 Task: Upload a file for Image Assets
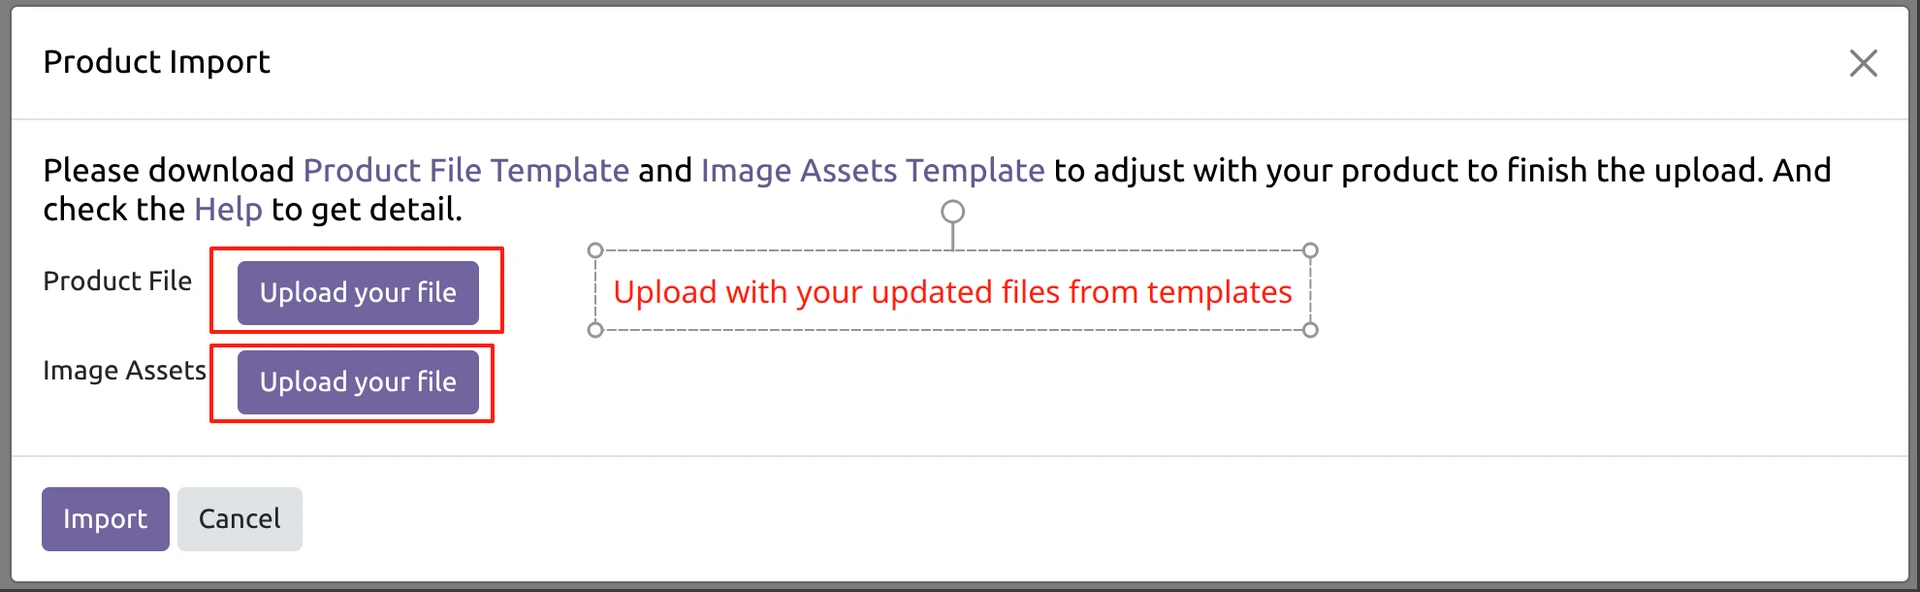click(x=358, y=382)
